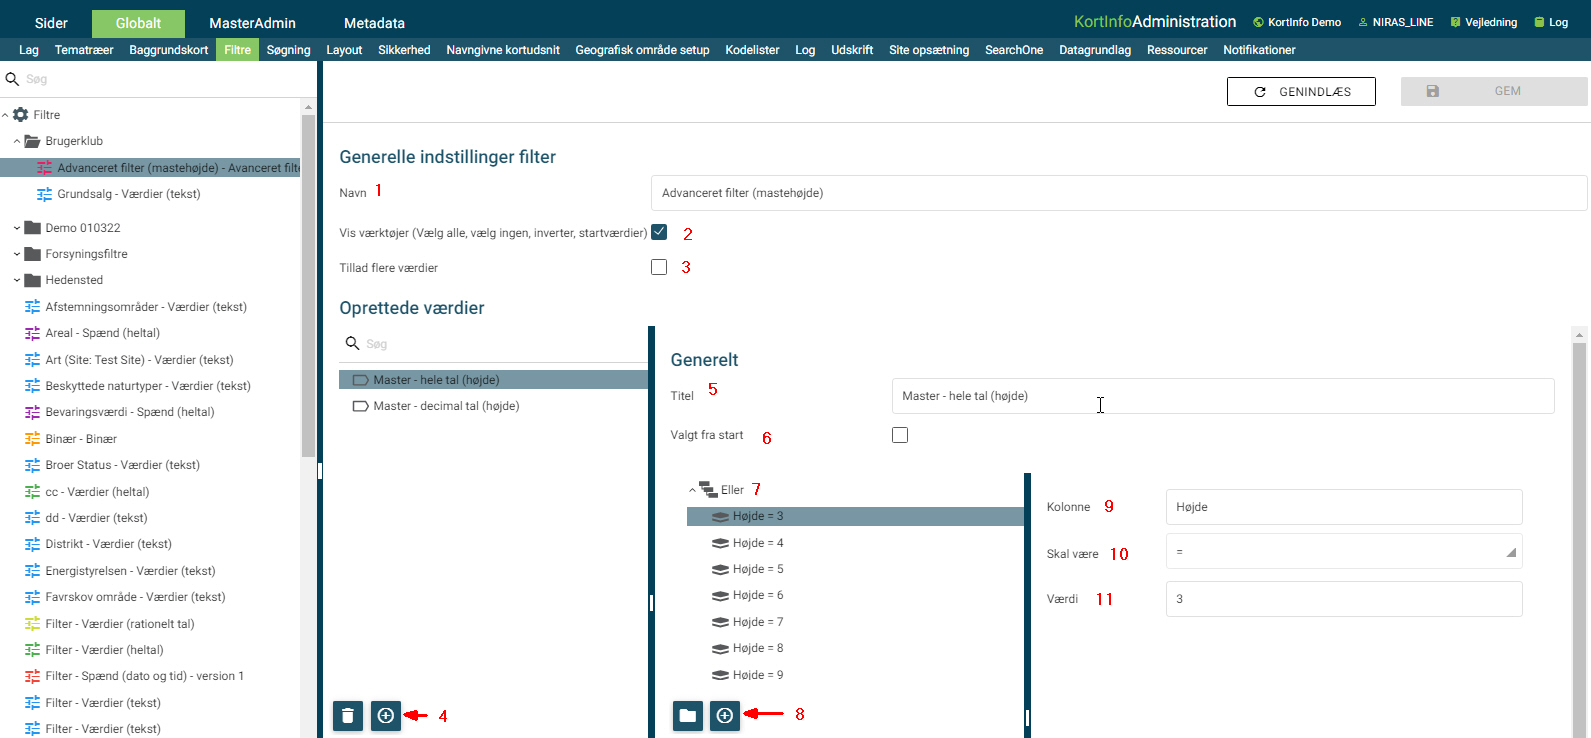Click the Eller group icon
1591x738 pixels.
point(708,490)
